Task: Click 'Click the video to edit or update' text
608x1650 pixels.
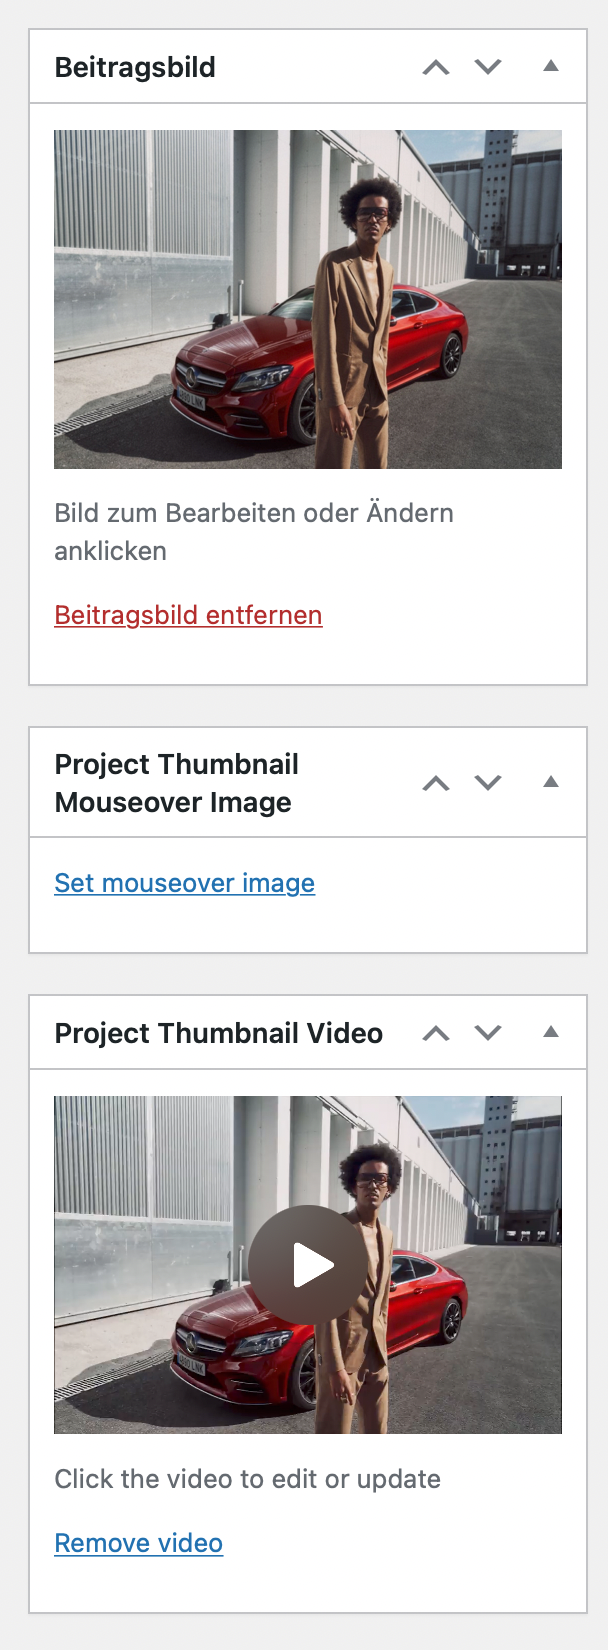Action: coord(247,1479)
